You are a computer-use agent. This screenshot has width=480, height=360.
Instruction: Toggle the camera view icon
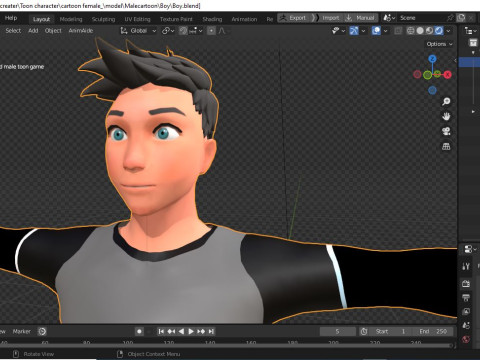coord(446,131)
